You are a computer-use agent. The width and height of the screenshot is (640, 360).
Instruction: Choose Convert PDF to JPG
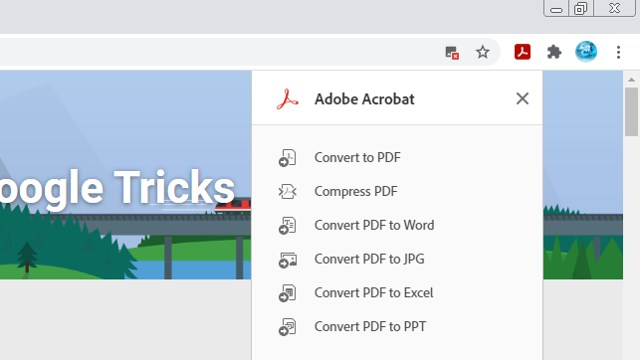(369, 259)
